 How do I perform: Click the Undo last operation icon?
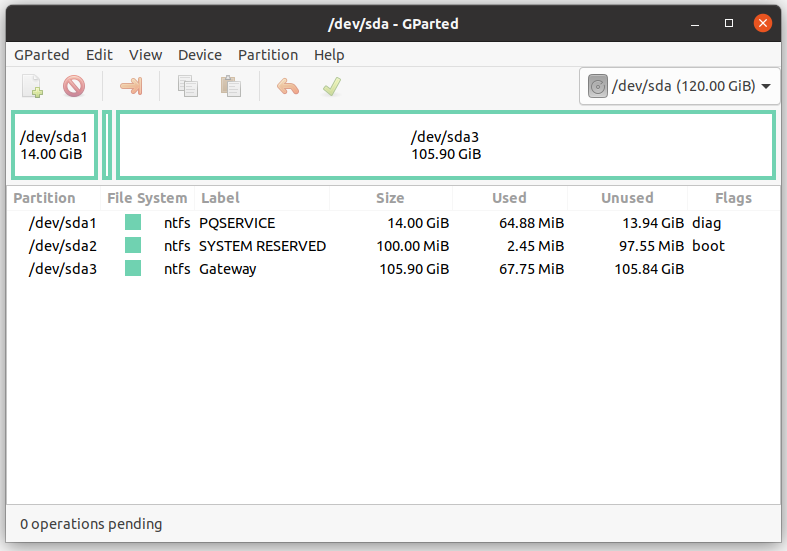(x=288, y=86)
